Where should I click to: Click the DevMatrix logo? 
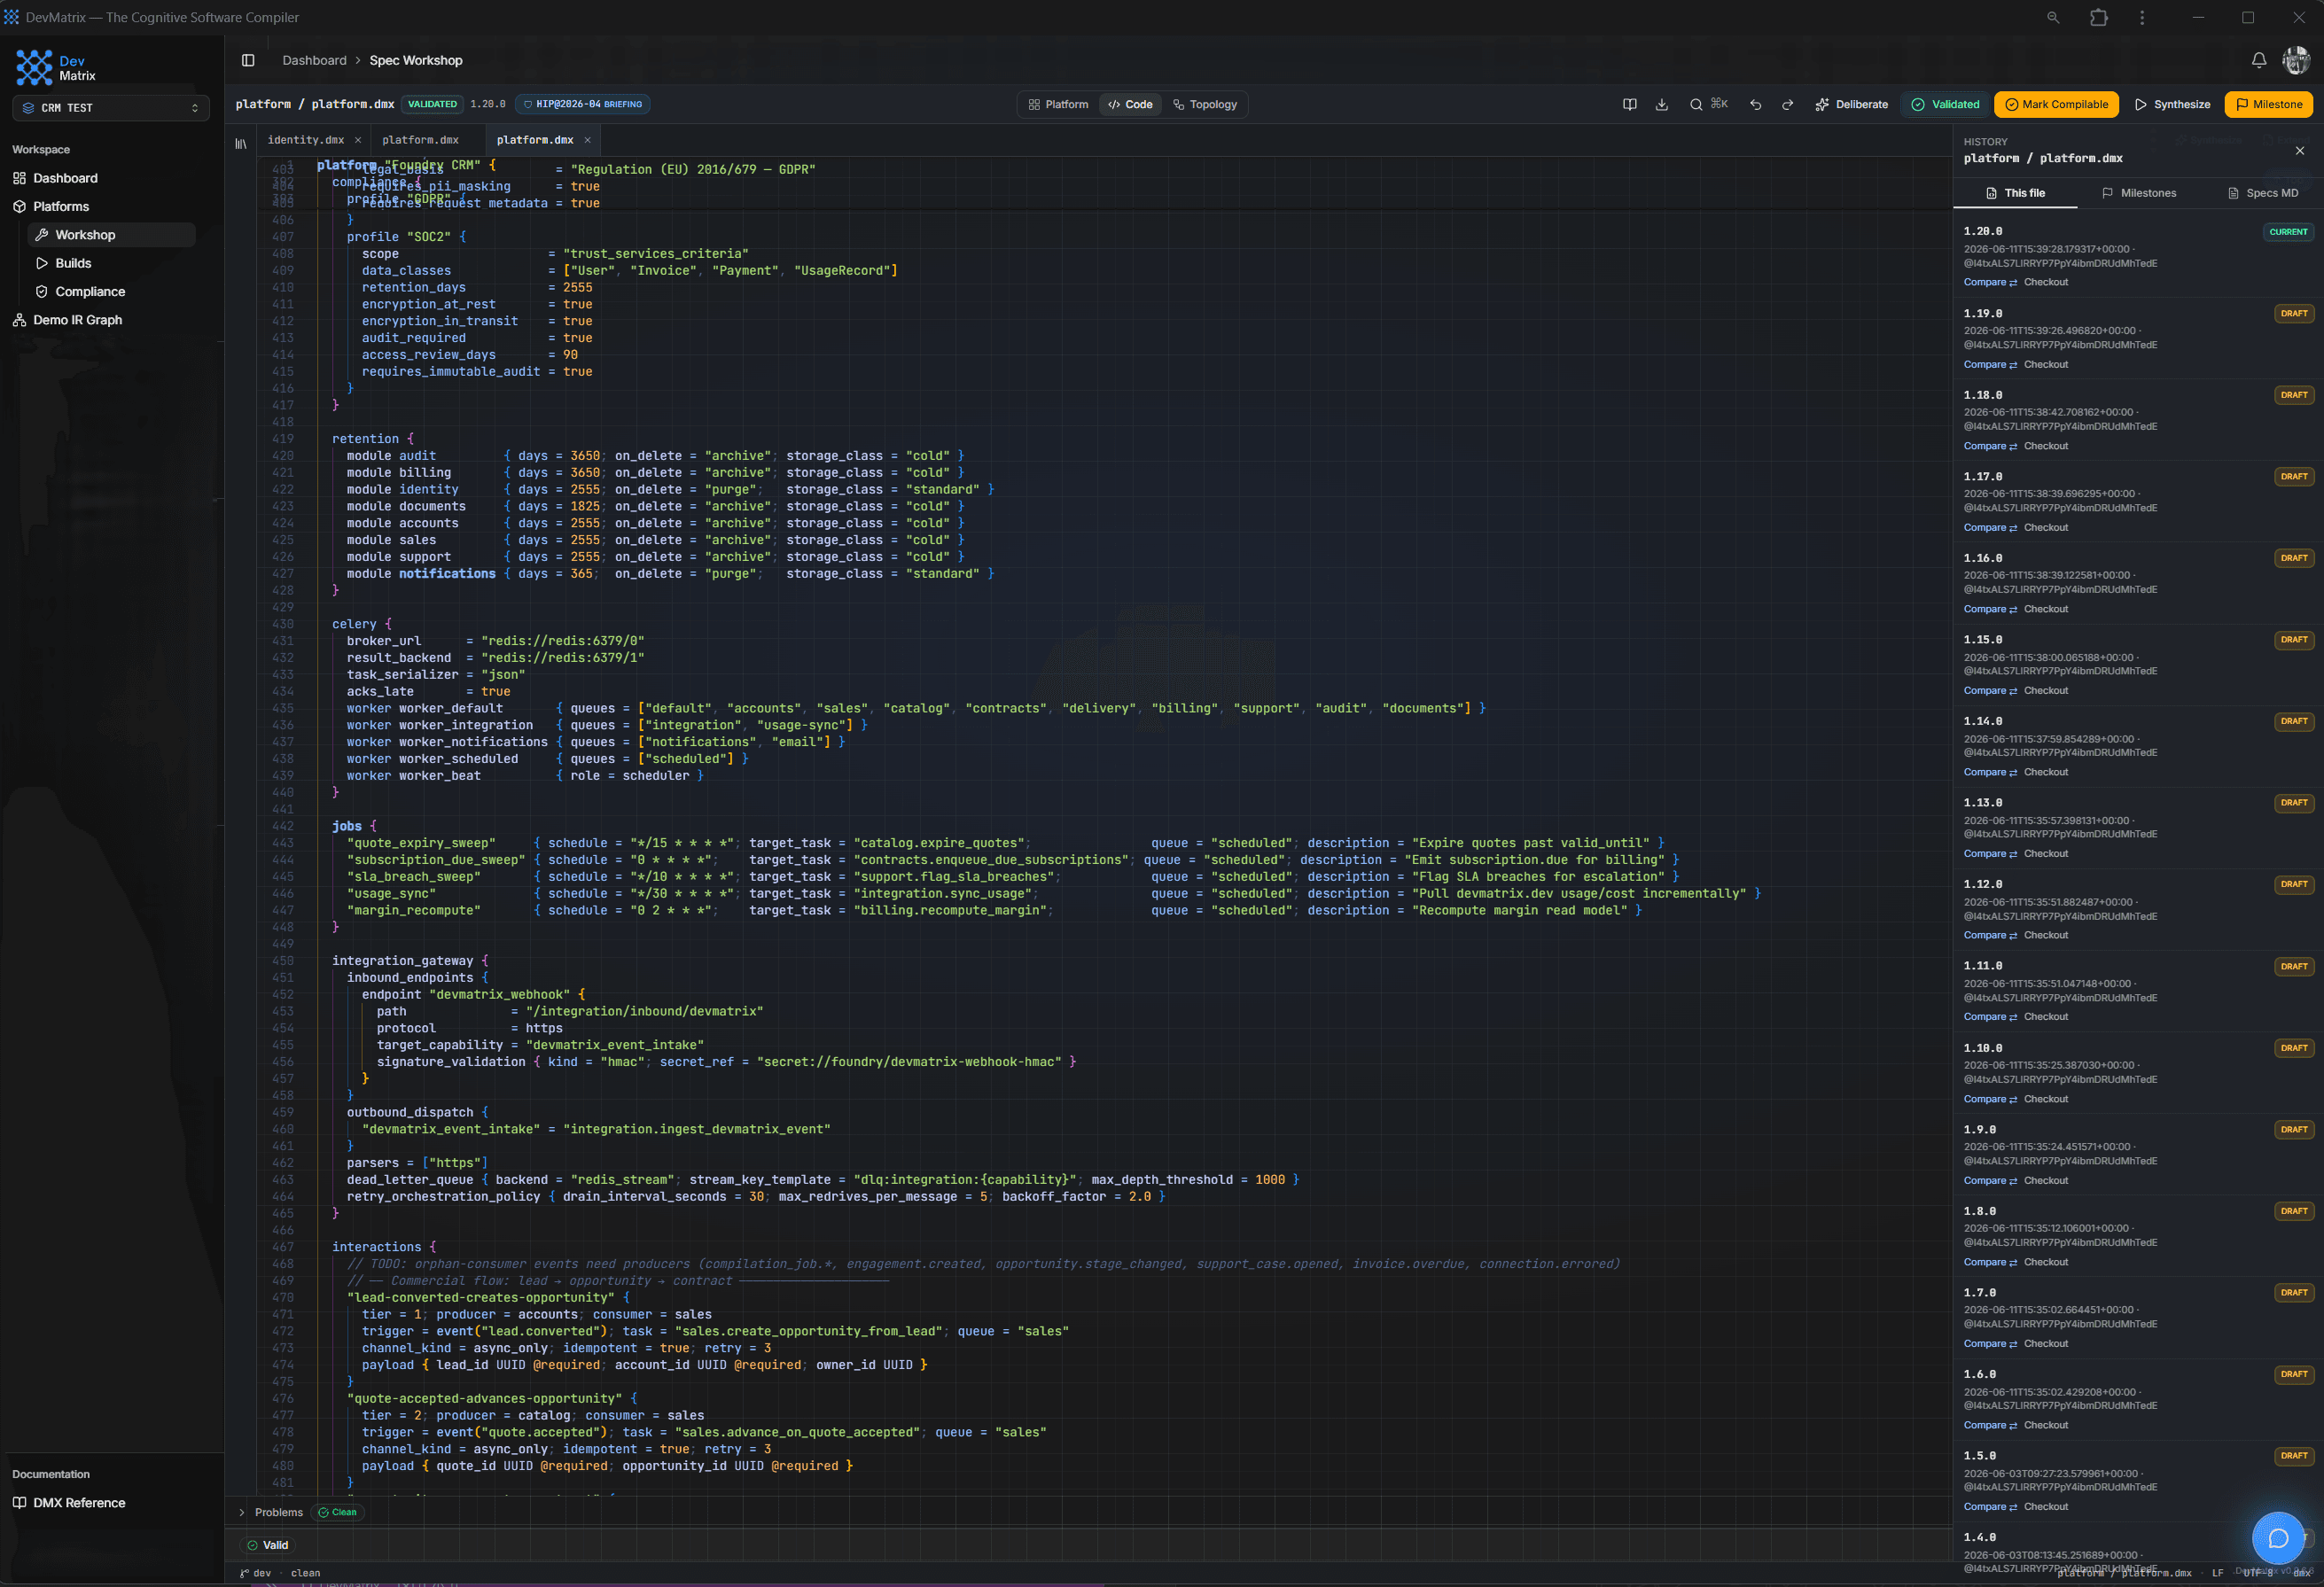(x=56, y=67)
